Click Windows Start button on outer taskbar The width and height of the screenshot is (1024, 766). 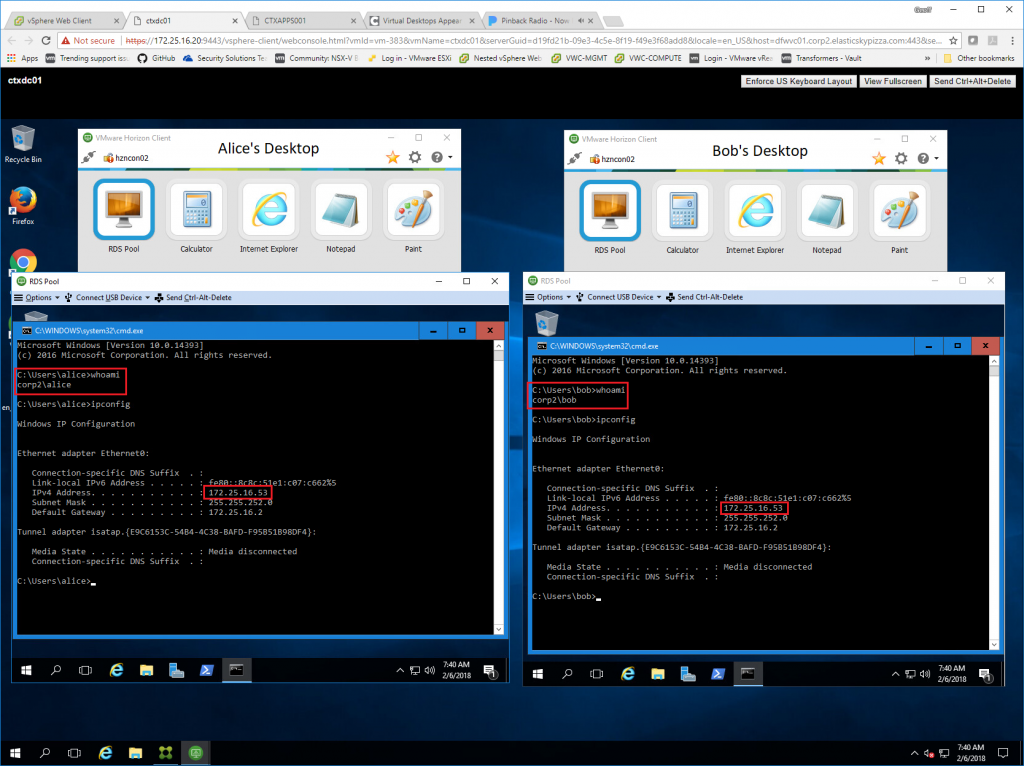pos(14,751)
